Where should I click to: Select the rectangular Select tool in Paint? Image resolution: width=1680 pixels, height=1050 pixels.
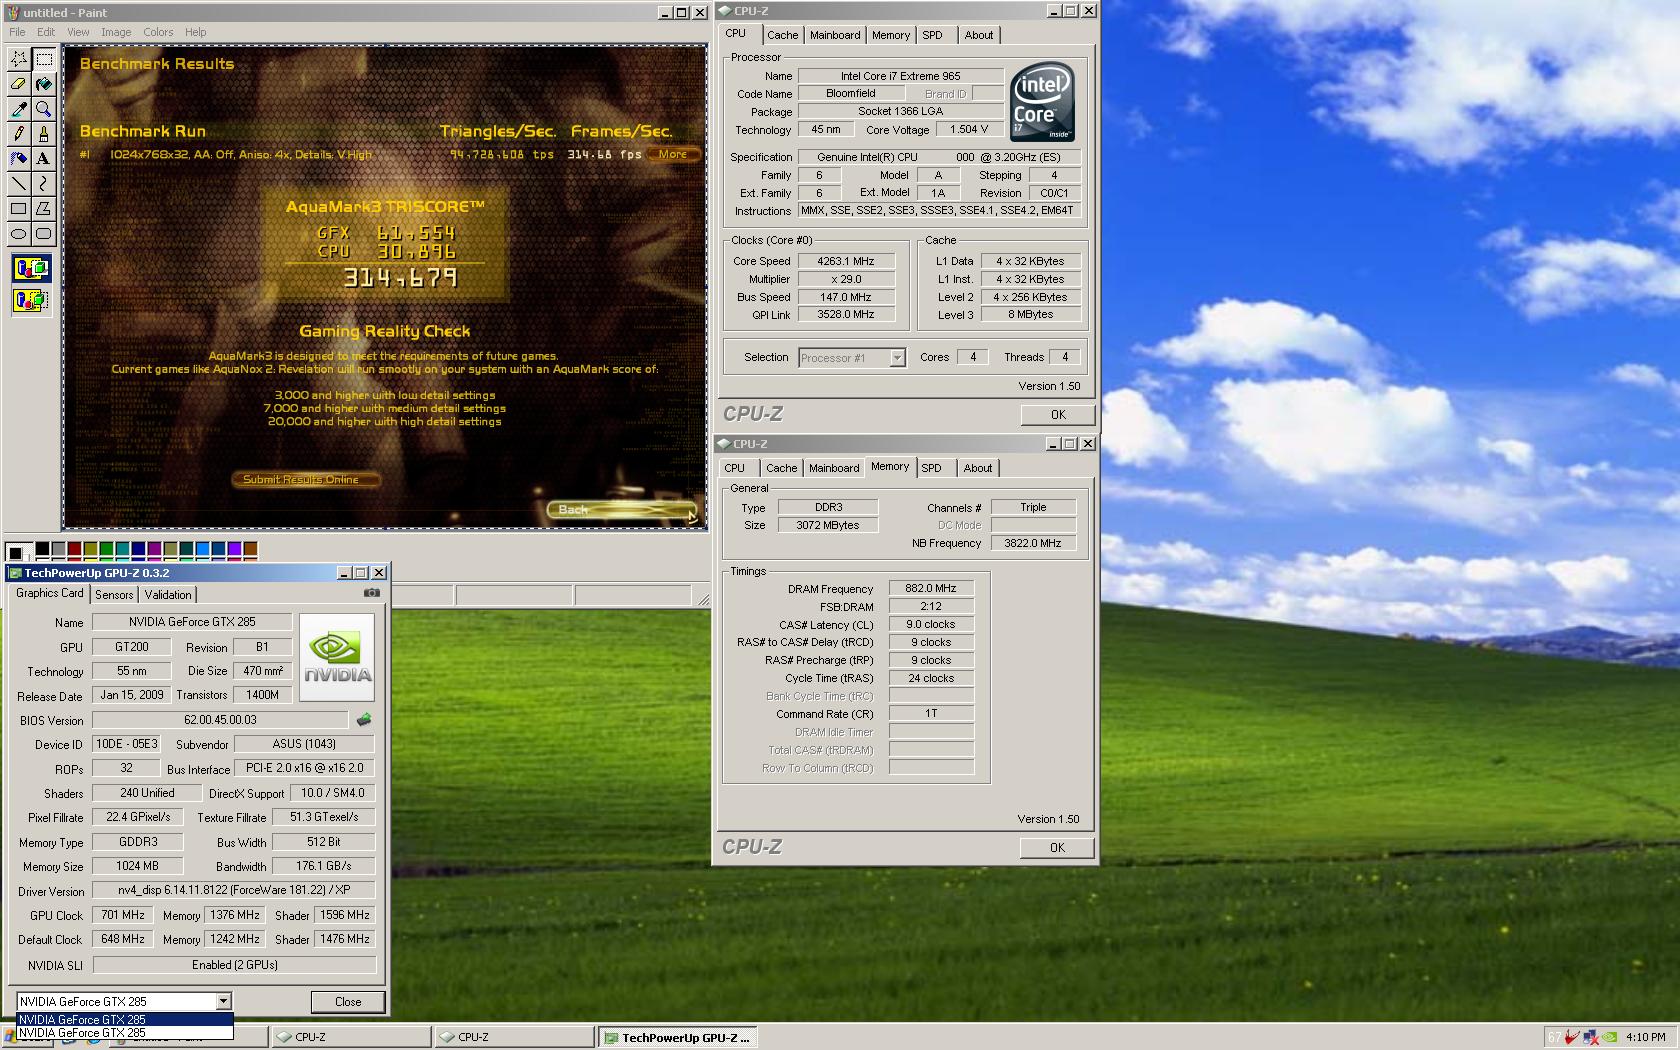click(x=43, y=59)
